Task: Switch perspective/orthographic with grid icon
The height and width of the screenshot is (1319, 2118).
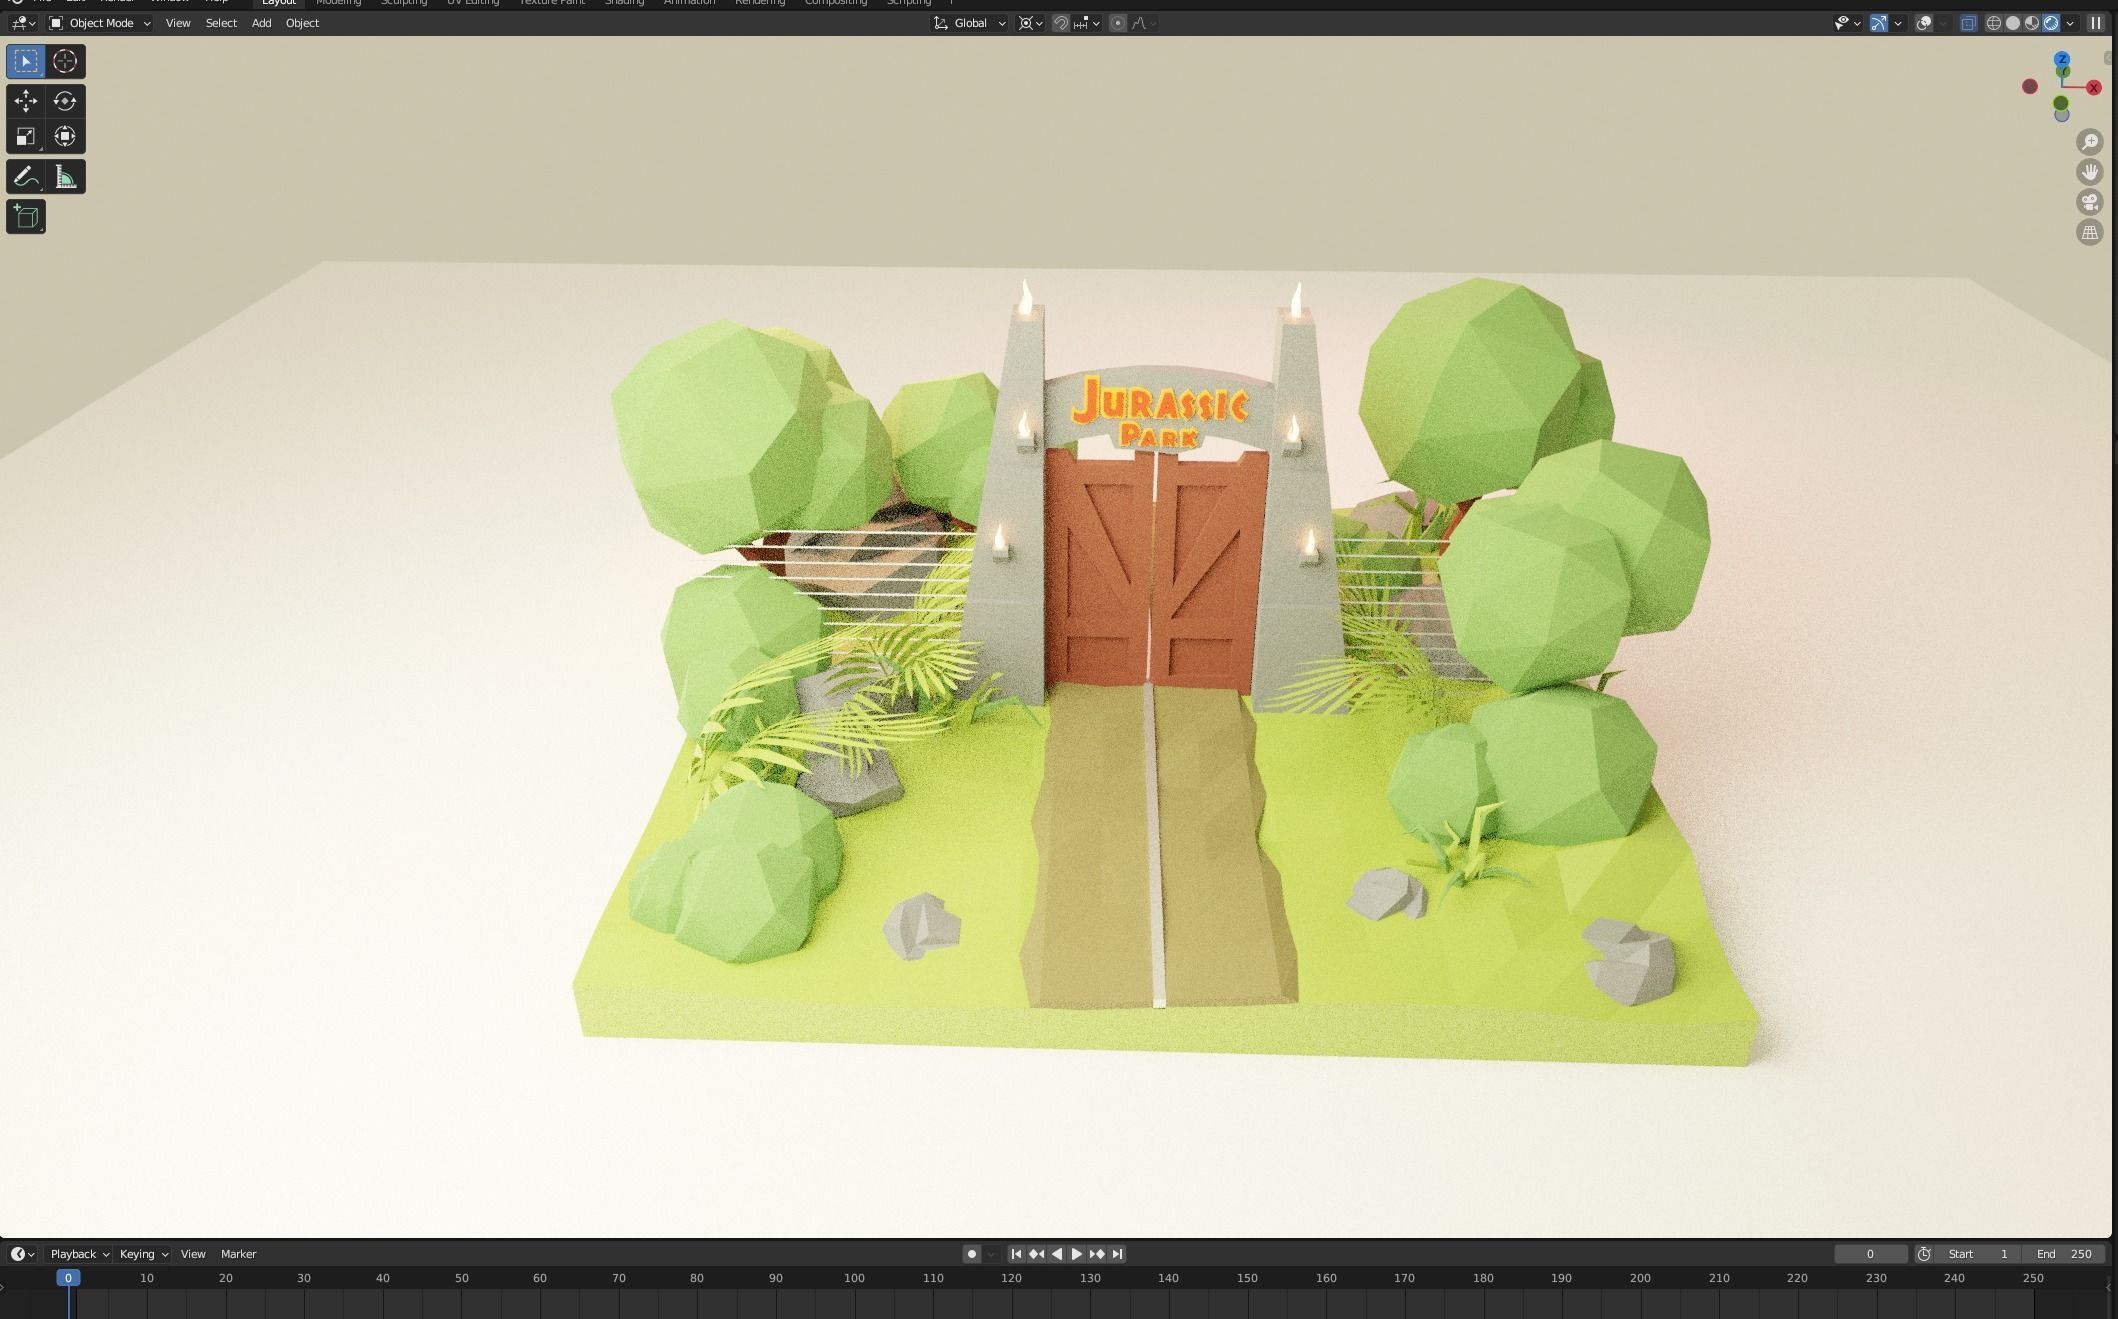Action: (x=2089, y=232)
